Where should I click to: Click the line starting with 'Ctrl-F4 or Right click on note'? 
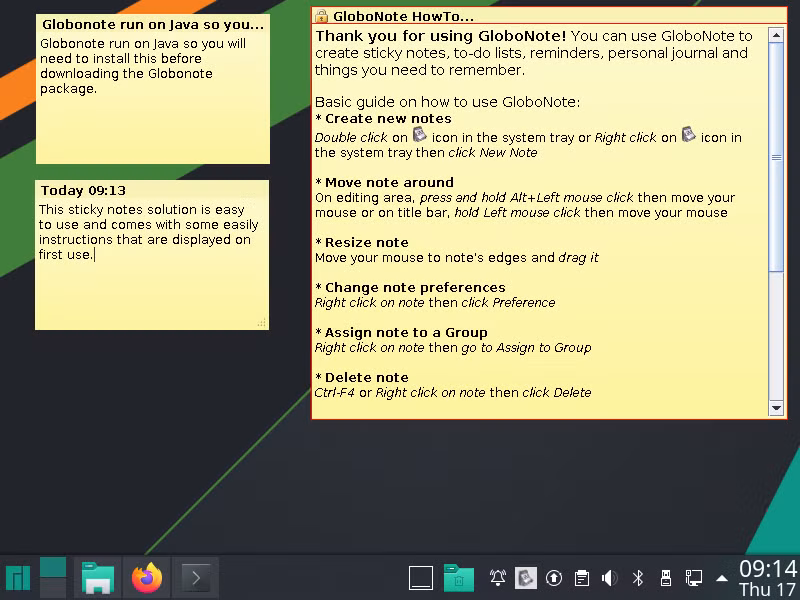click(x=453, y=393)
